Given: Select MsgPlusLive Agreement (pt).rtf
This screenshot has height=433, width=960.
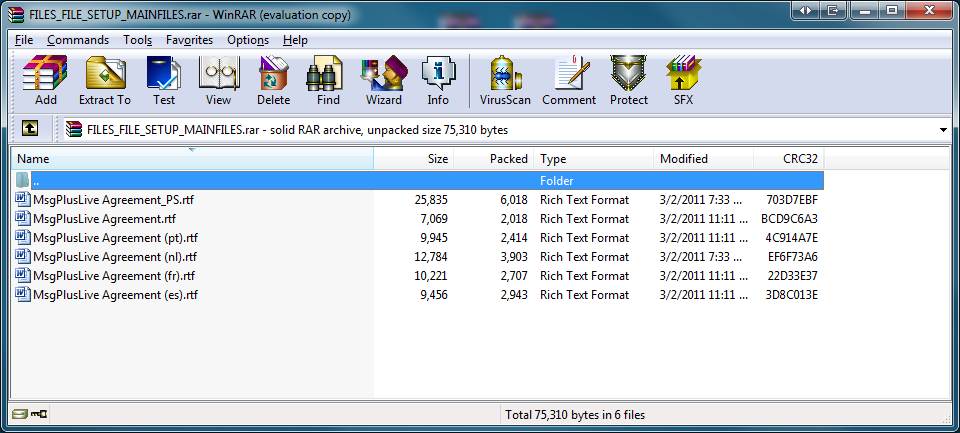Looking at the screenshot, I should [x=418, y=238].
